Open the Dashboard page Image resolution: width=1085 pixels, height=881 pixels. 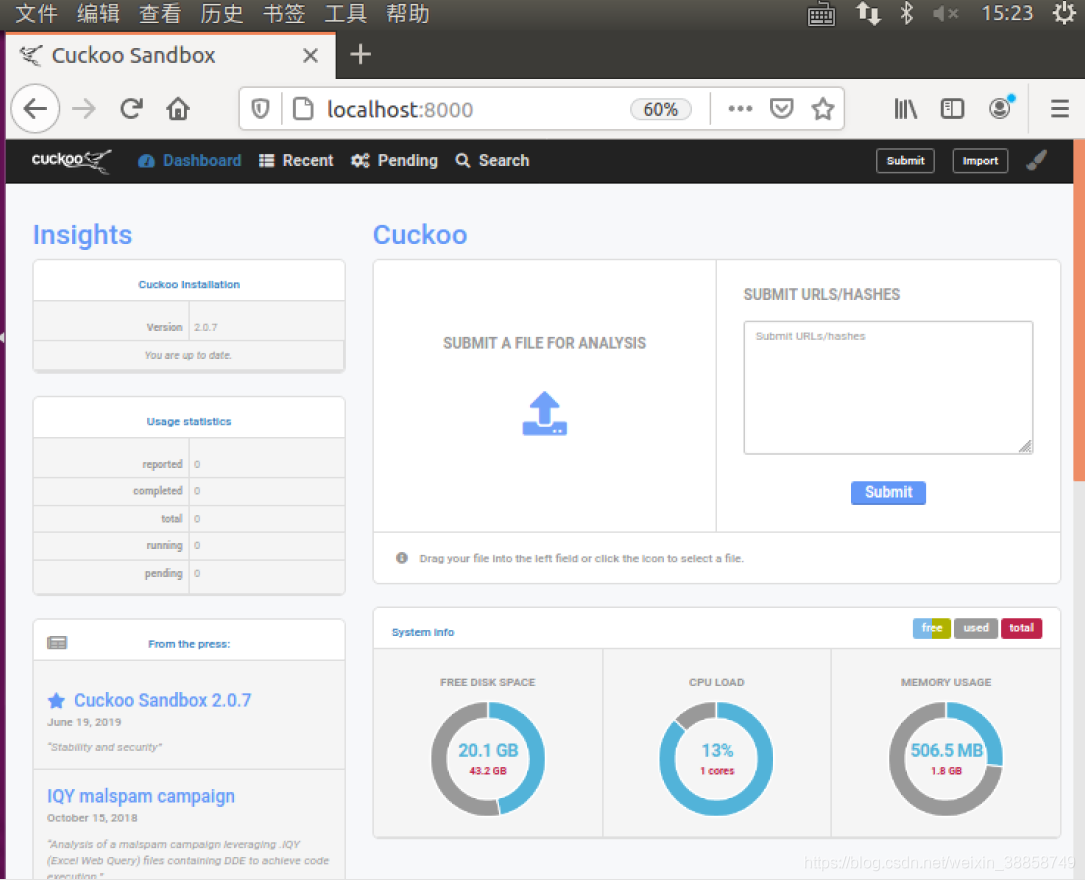click(x=190, y=161)
